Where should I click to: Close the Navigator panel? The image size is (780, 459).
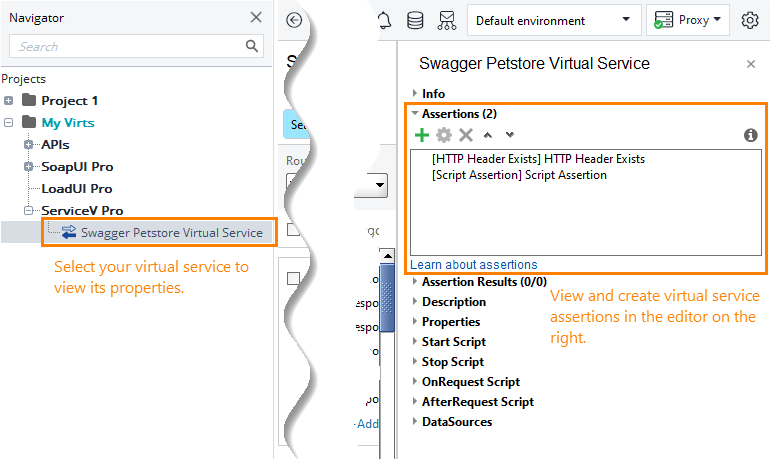256,17
